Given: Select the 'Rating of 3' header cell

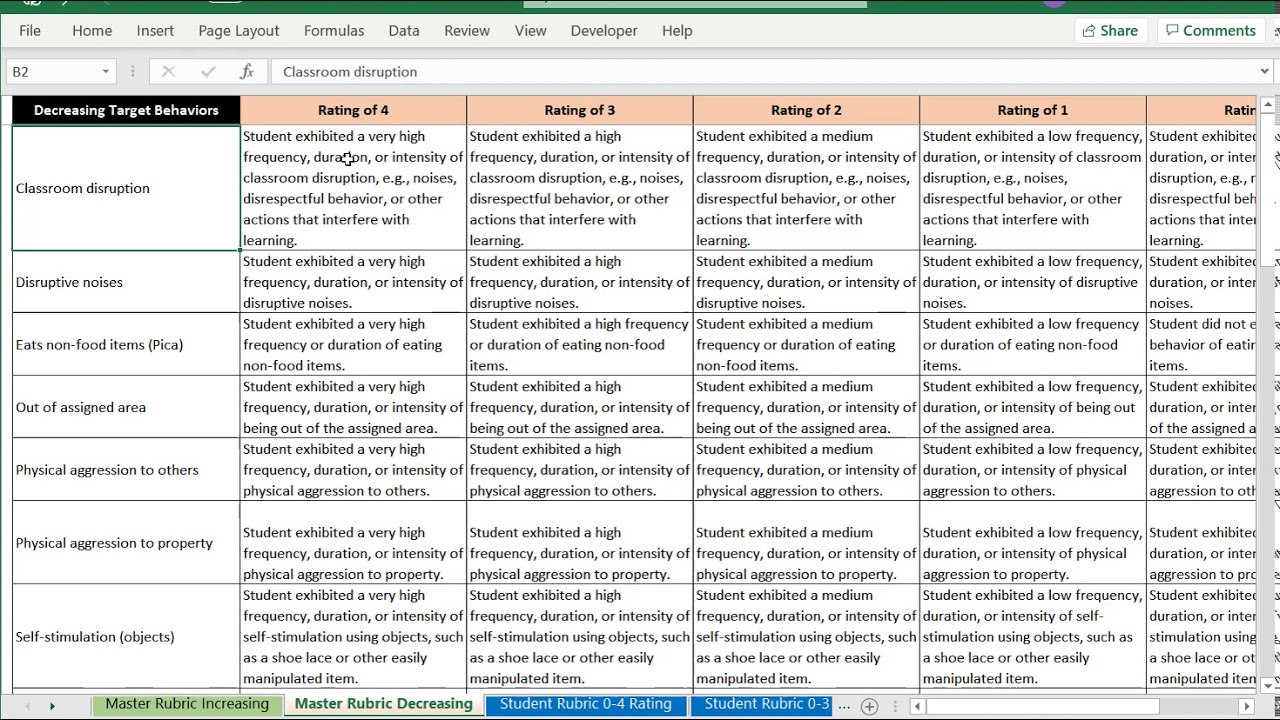Looking at the screenshot, I should pyautogui.click(x=580, y=110).
